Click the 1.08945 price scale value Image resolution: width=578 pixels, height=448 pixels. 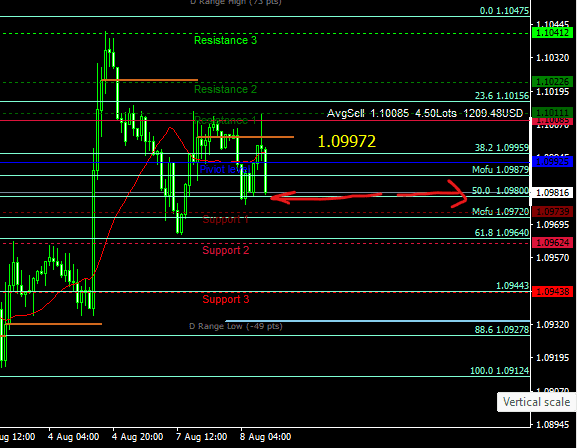click(553, 424)
